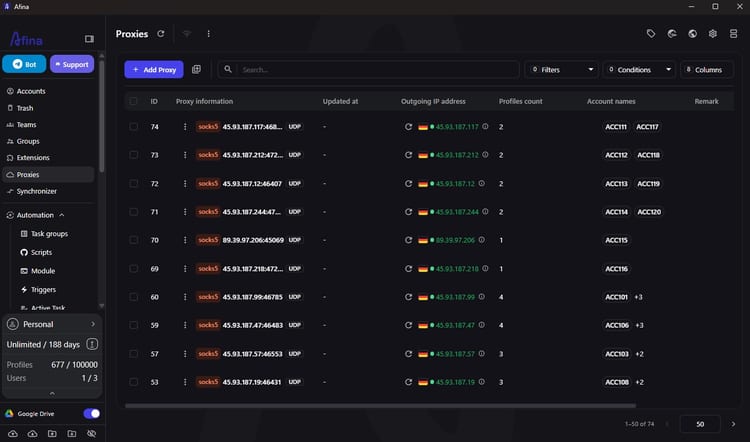Open the layout view icon in top bar
Screen dimensions: 750x442
(x=733, y=33)
